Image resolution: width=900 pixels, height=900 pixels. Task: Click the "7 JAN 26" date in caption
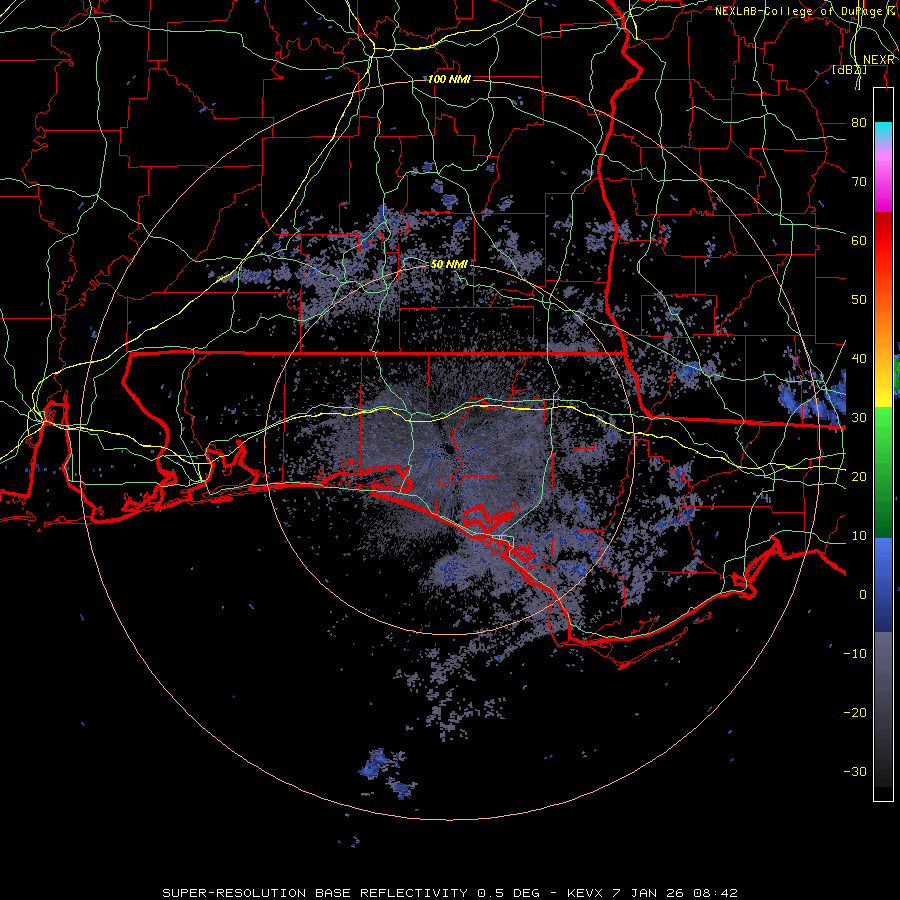point(650,893)
